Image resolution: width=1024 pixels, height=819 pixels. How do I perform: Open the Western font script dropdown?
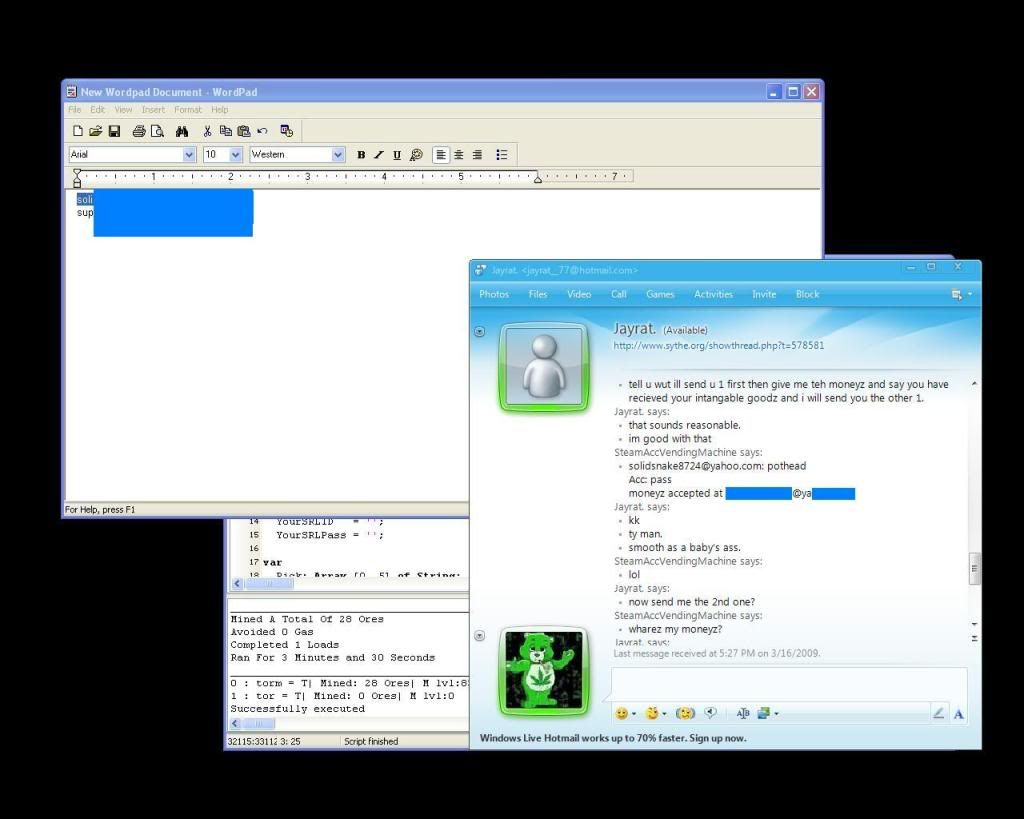(338, 155)
